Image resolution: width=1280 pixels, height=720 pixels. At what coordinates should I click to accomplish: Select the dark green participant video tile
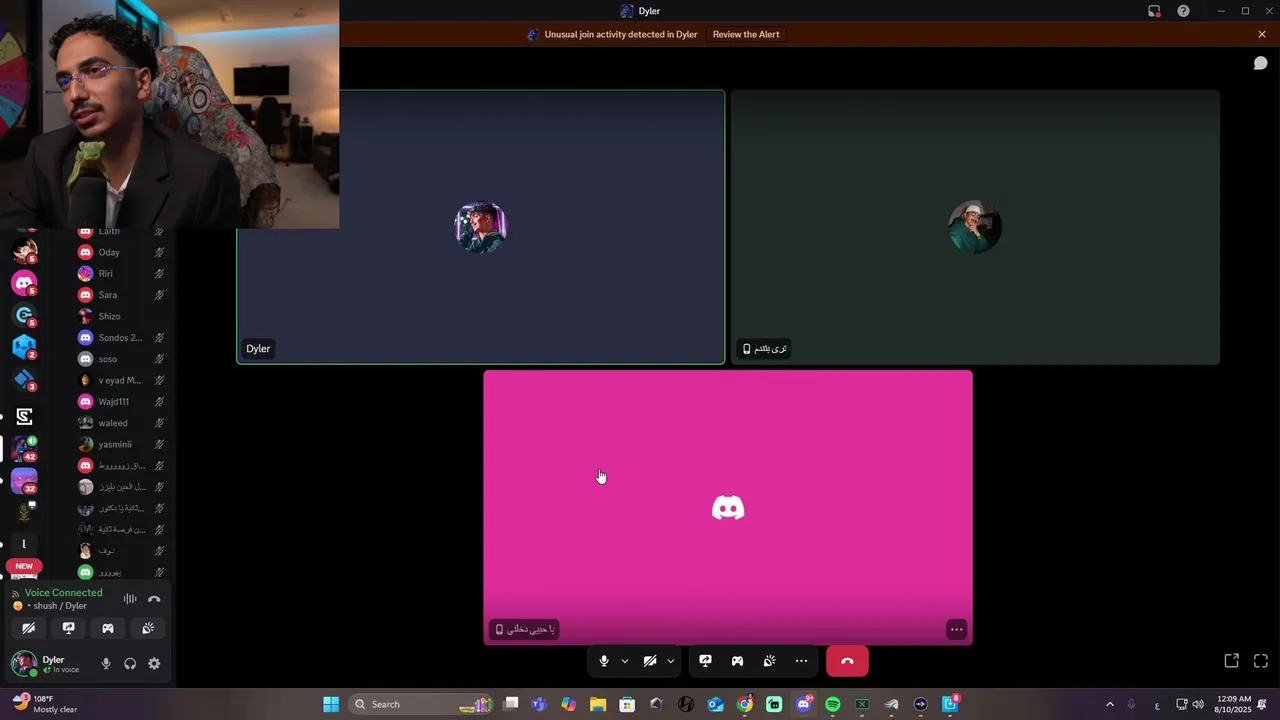coord(975,227)
